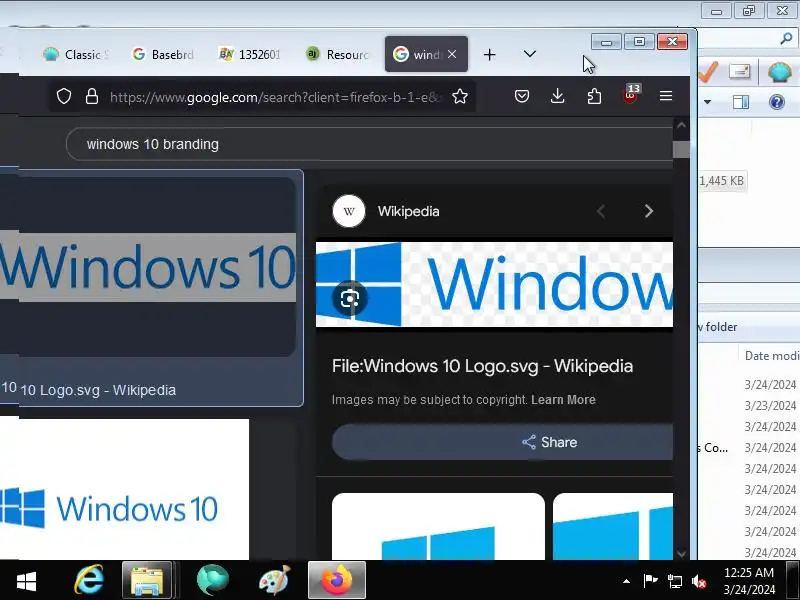Select the 3/23/2024 date entry in Explorer
Viewport: 800px width, 600px height.
(770, 406)
